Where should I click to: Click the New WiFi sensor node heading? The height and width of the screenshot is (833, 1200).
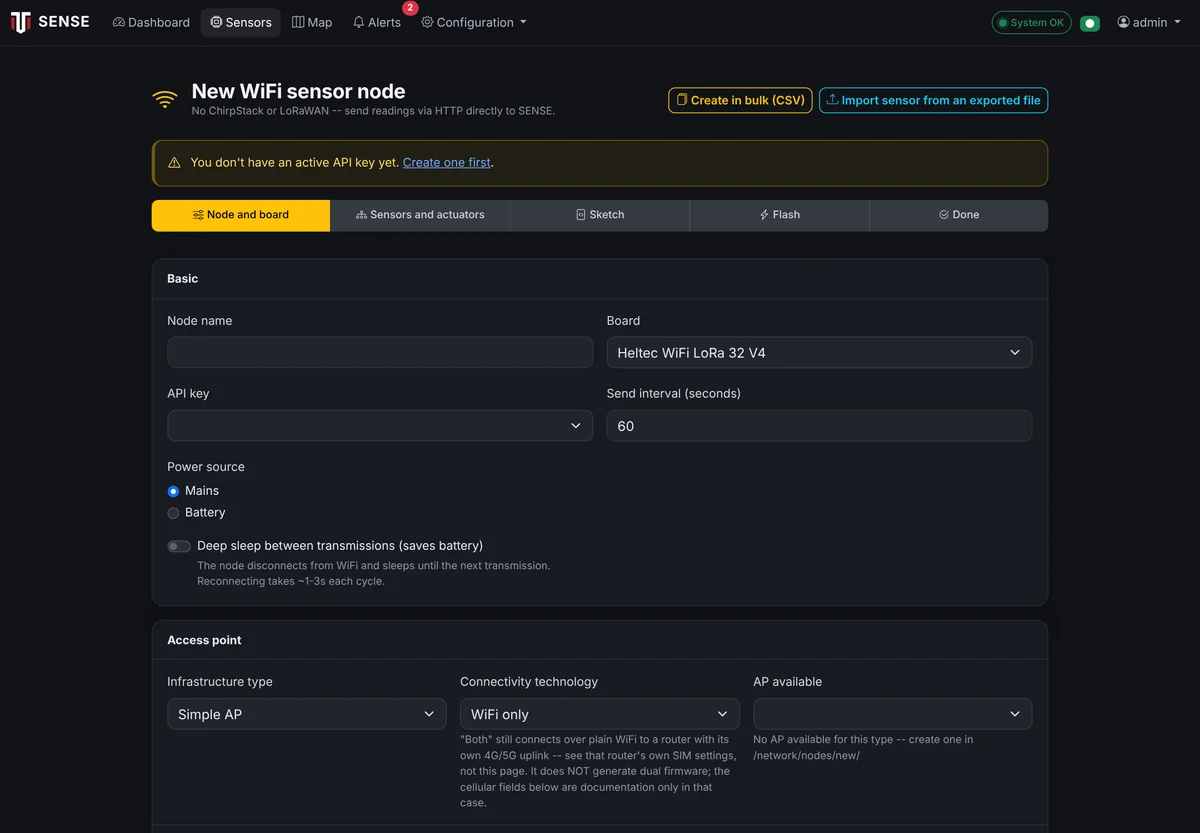pyautogui.click(x=298, y=91)
